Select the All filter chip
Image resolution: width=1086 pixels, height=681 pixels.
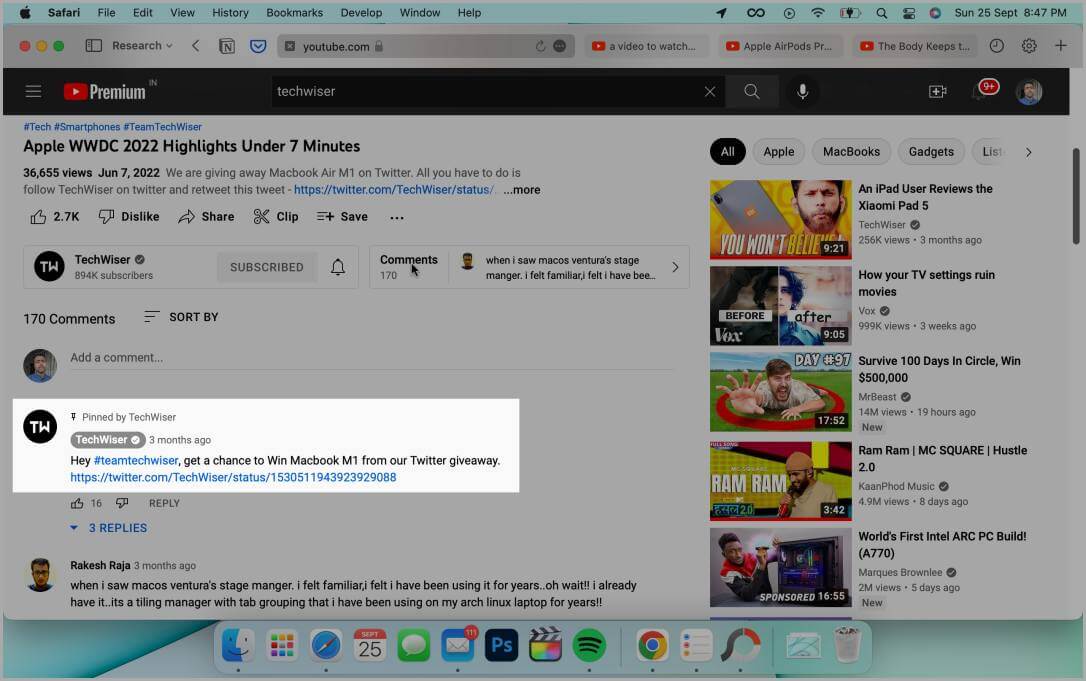(727, 152)
